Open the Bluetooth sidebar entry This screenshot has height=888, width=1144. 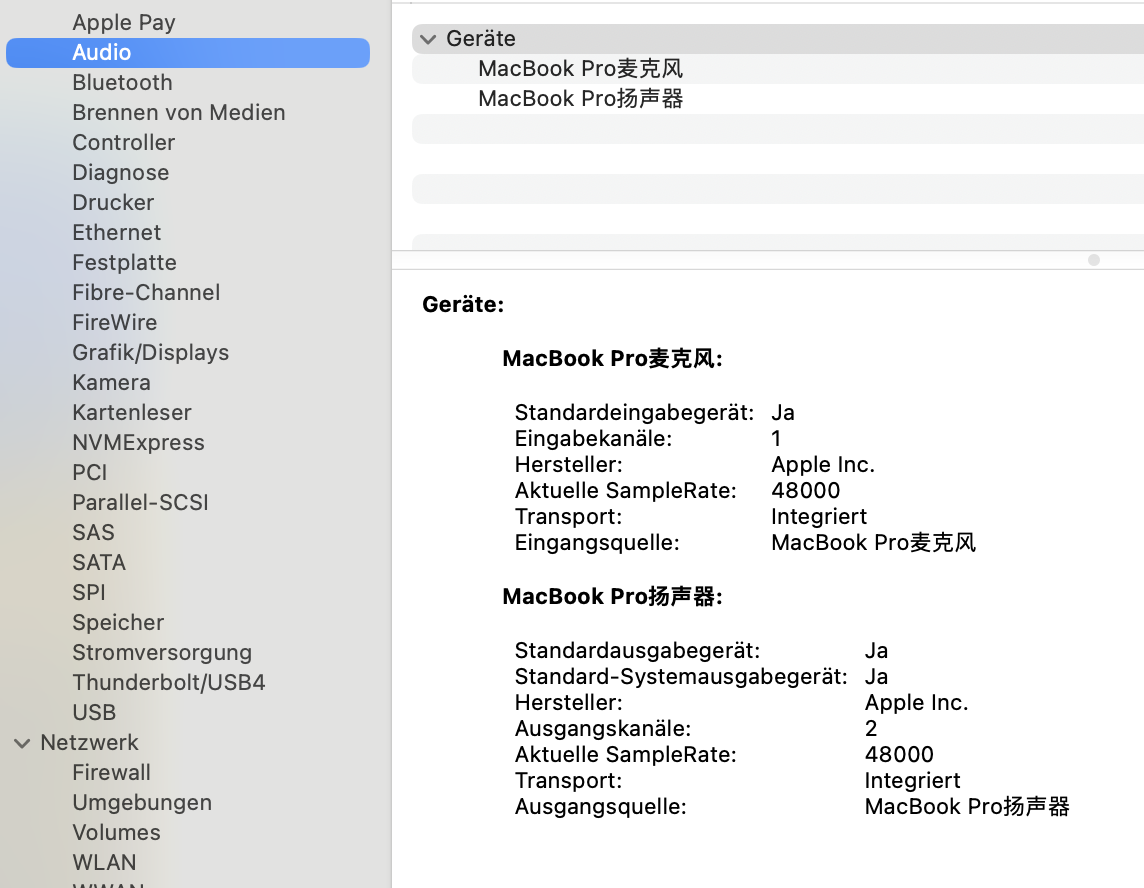(x=123, y=82)
